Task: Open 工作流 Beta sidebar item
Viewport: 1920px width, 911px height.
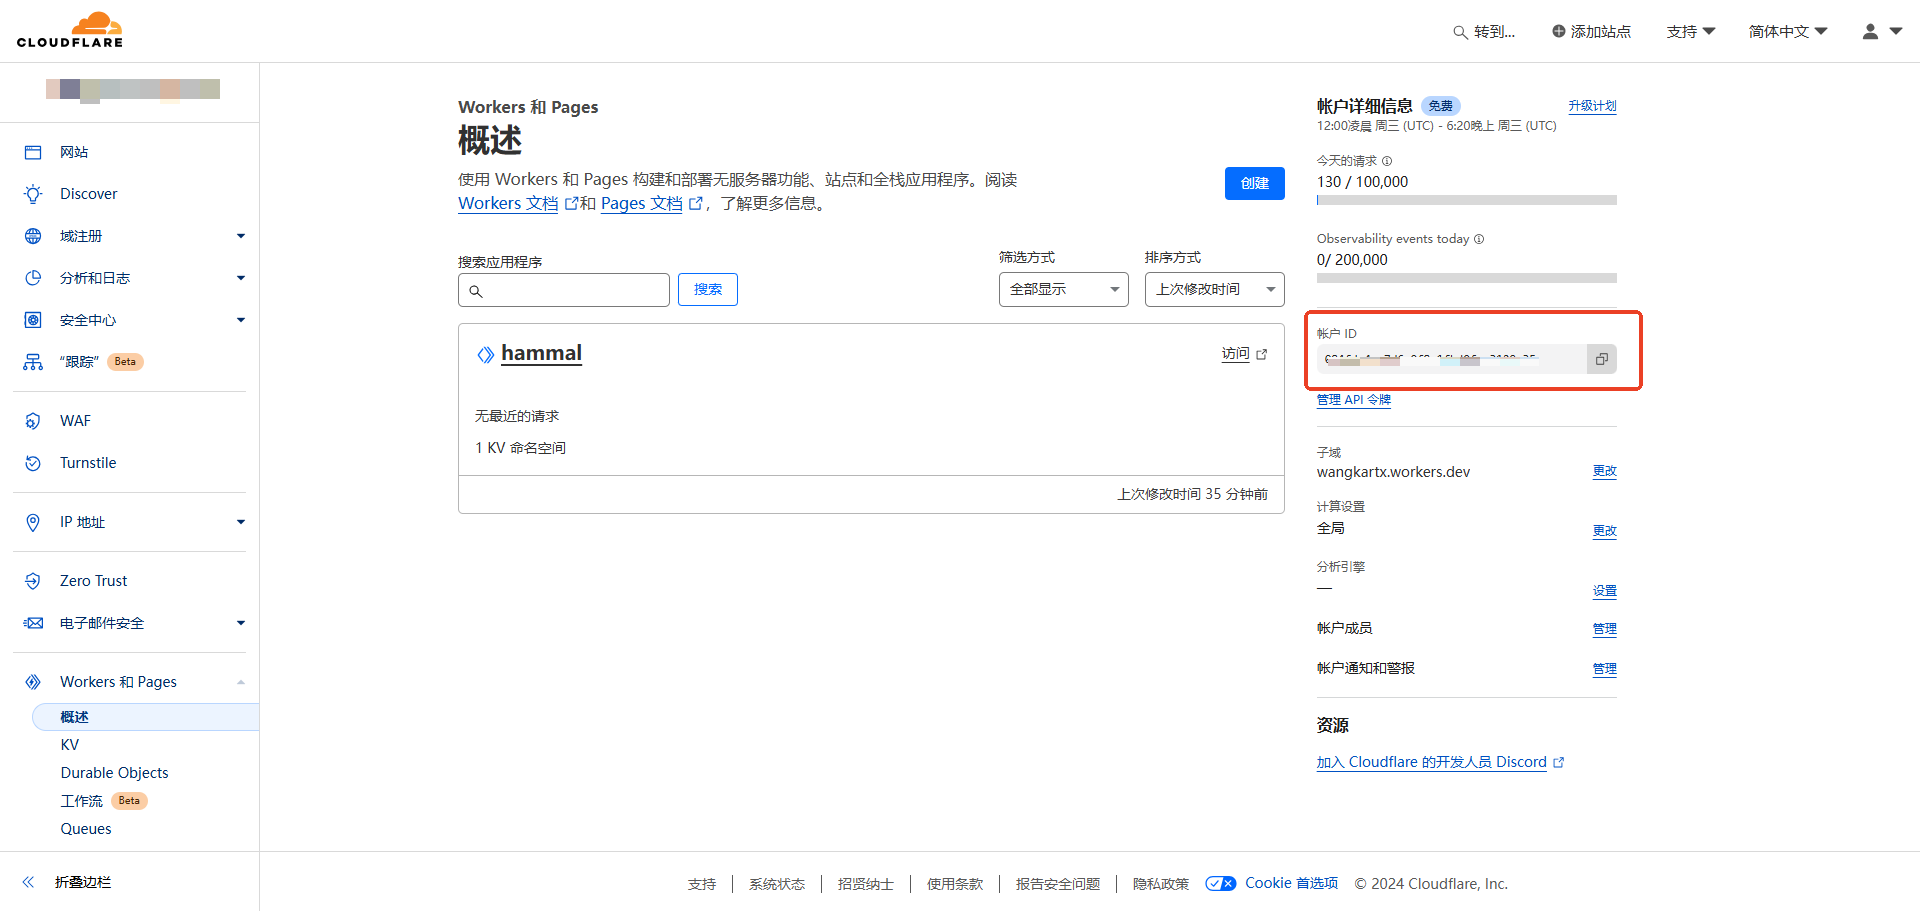Action: coord(104,801)
